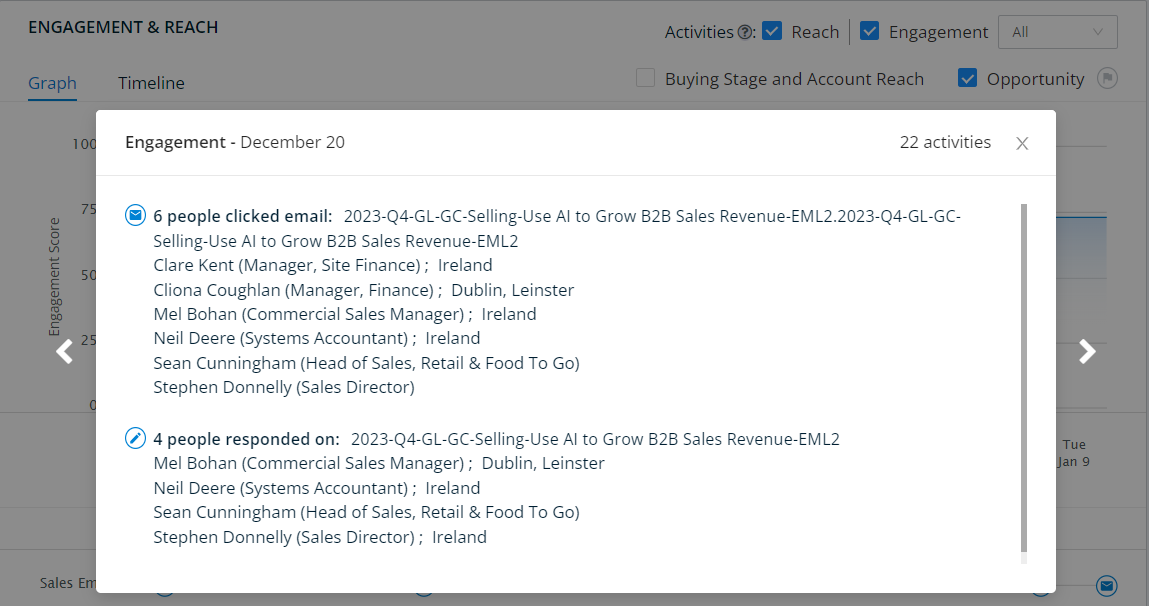Screen dimensions: 1149x606
Task: Click the pencil icon beside '4 people responded on'
Action: [136, 438]
